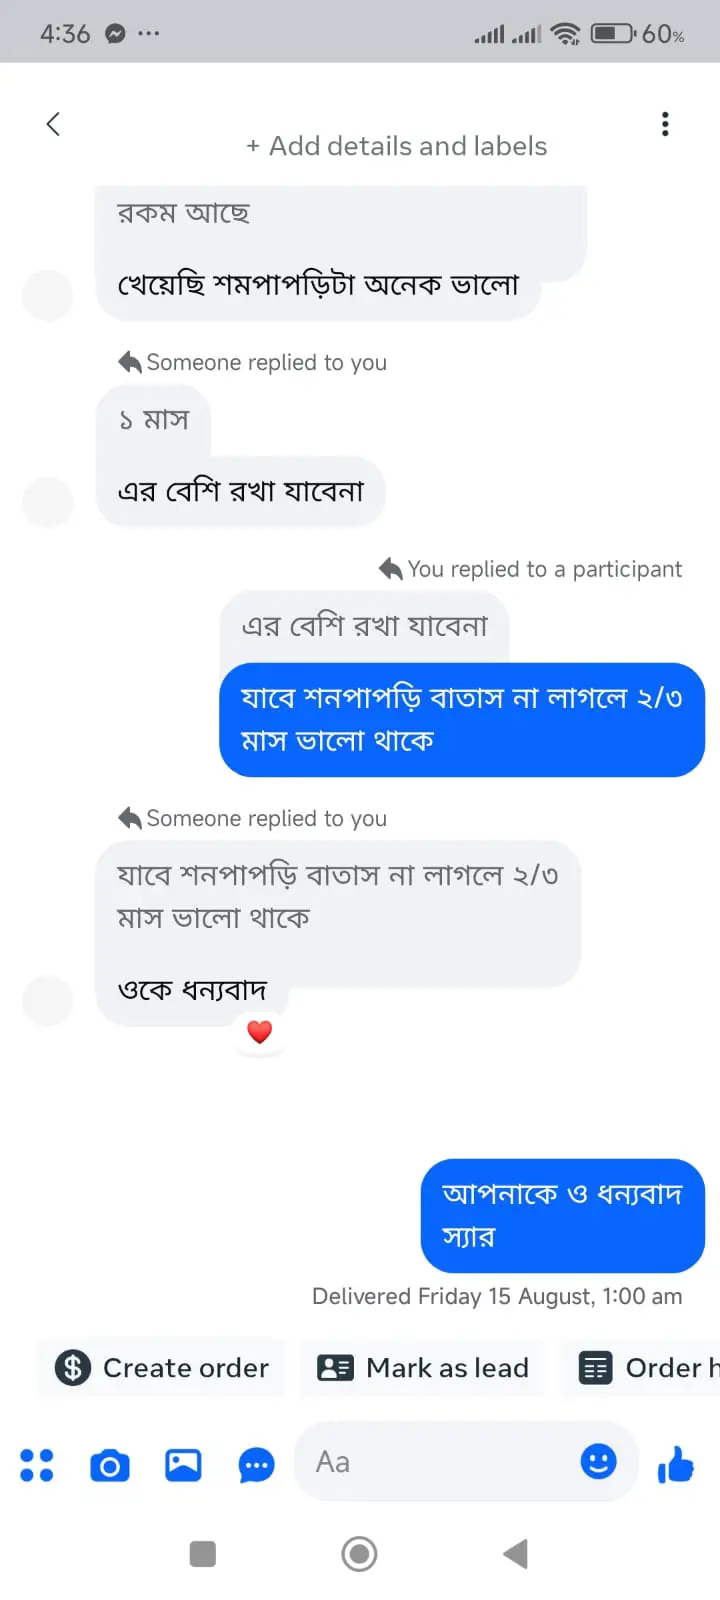Tap the quoted reply above ওকে ধন্যবাদ
The image size is (720, 1600).
tap(337, 896)
